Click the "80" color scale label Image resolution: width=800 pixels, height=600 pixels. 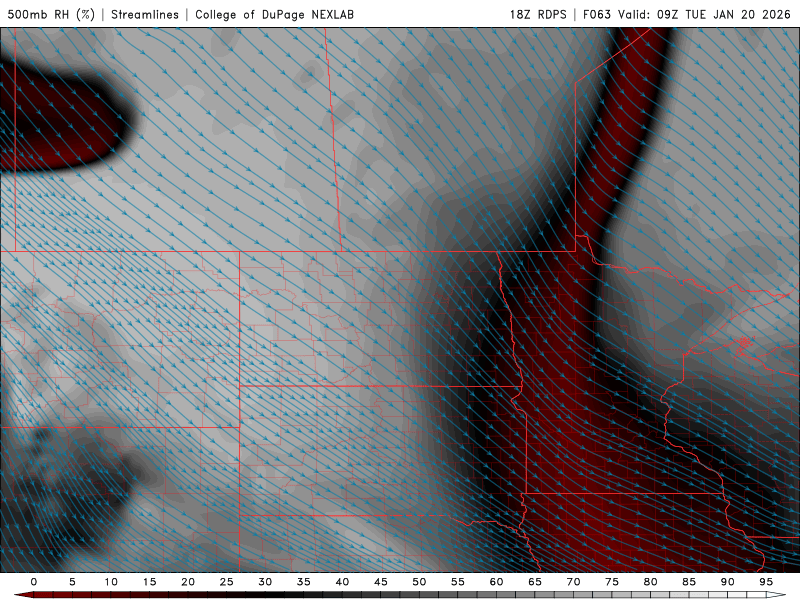point(650,582)
